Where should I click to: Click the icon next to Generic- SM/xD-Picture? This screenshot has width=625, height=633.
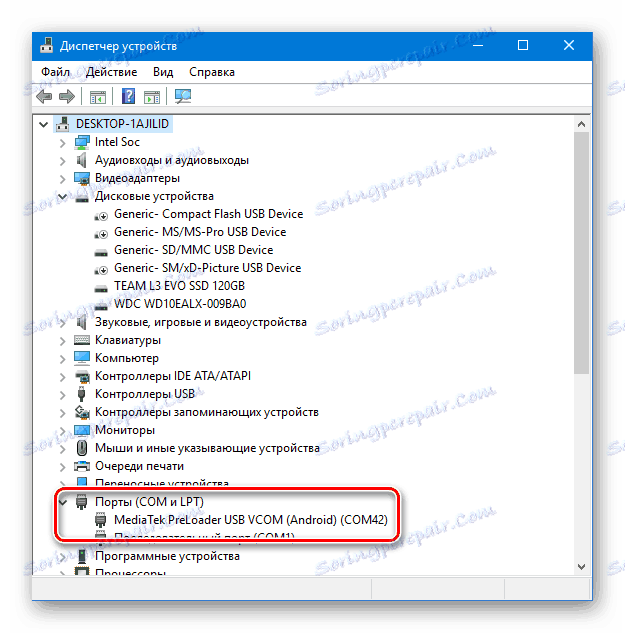(x=101, y=269)
